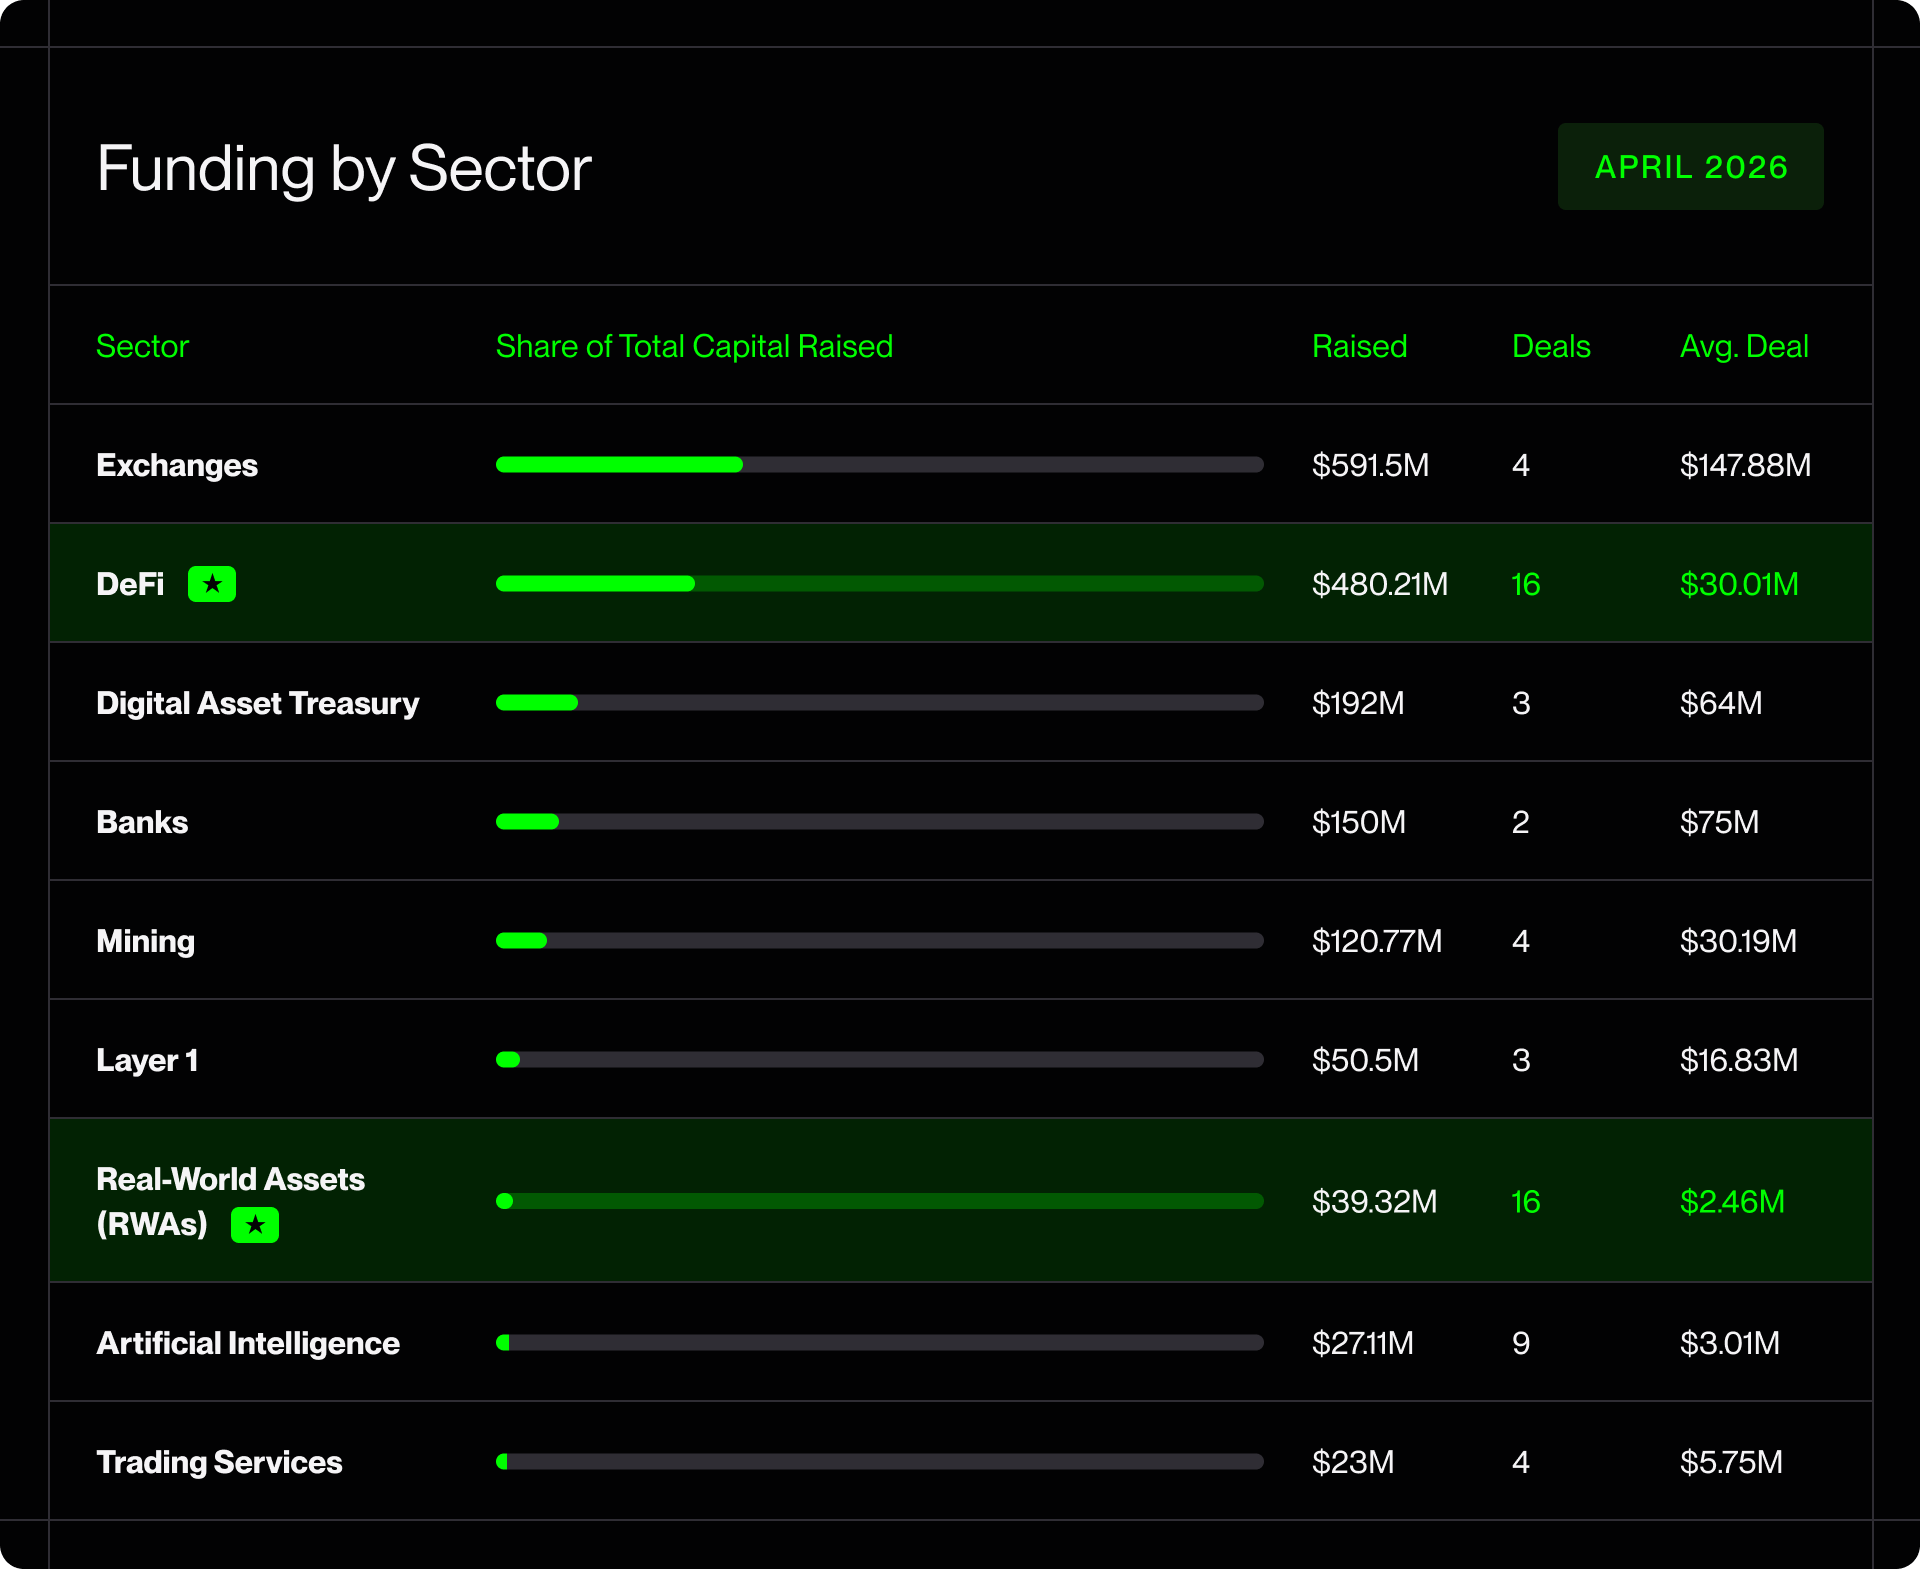This screenshot has height=1569, width=1920.
Task: Click the Digital Asset Treasury progress bar
Action: coord(880,703)
